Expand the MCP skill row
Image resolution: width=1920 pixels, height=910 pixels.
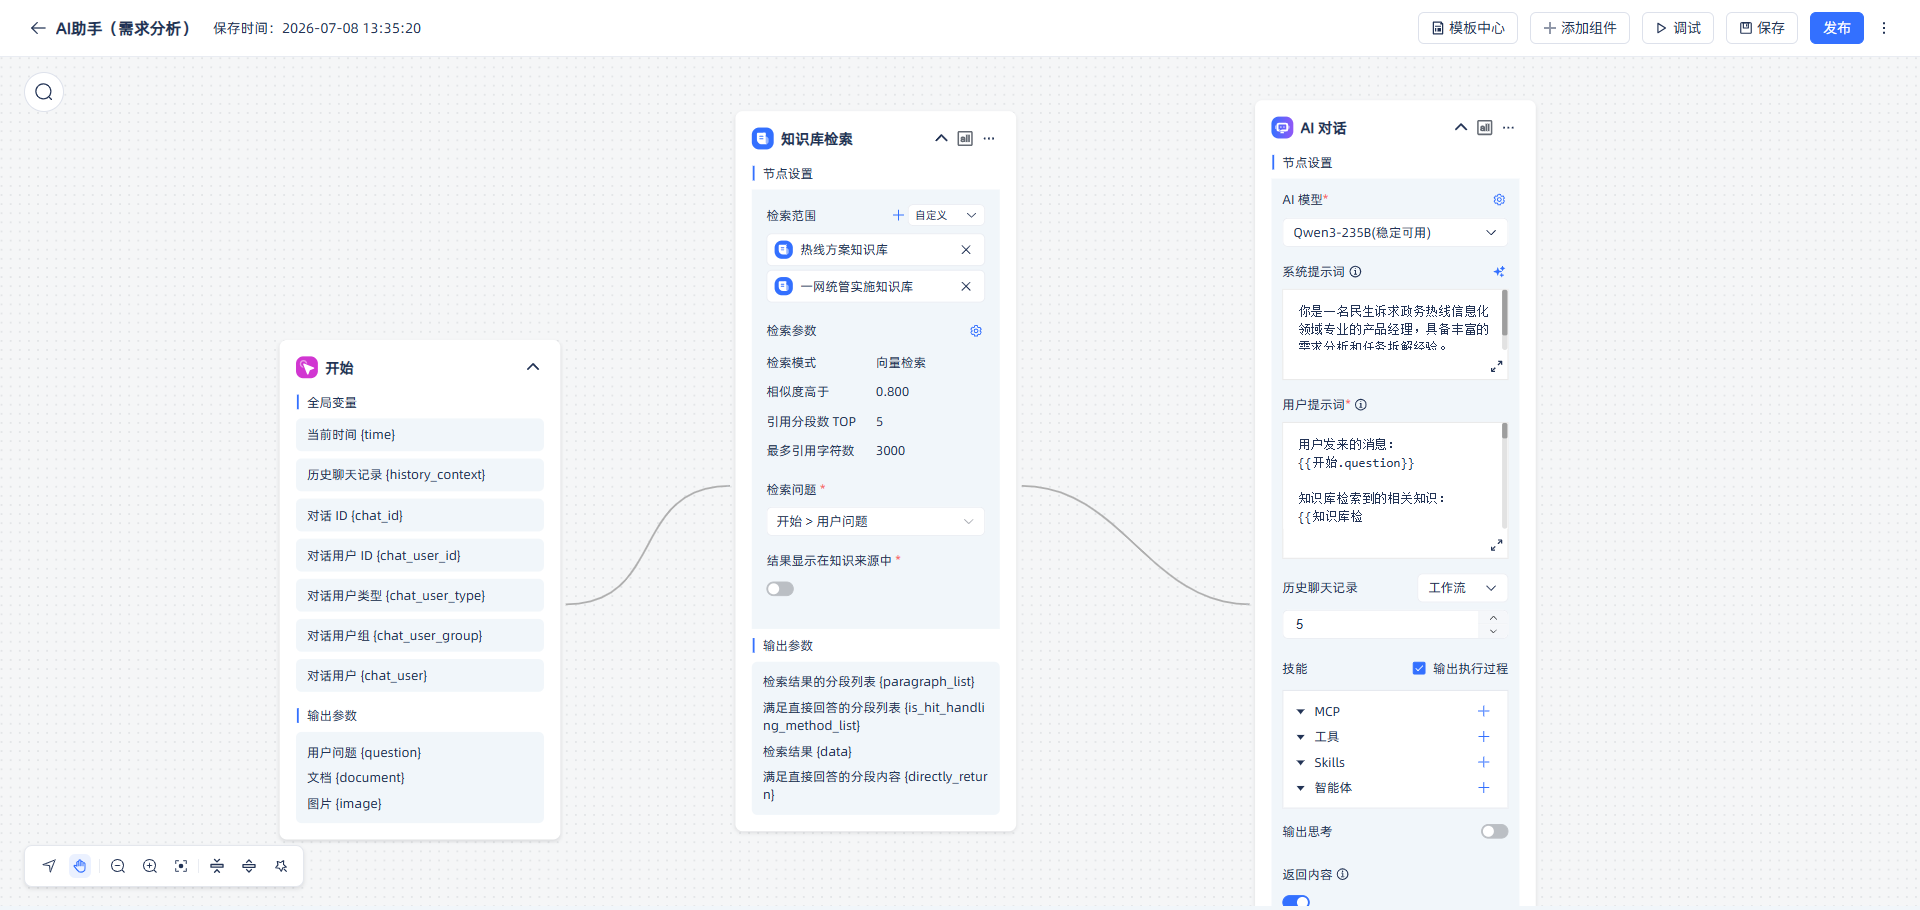click(x=1301, y=712)
